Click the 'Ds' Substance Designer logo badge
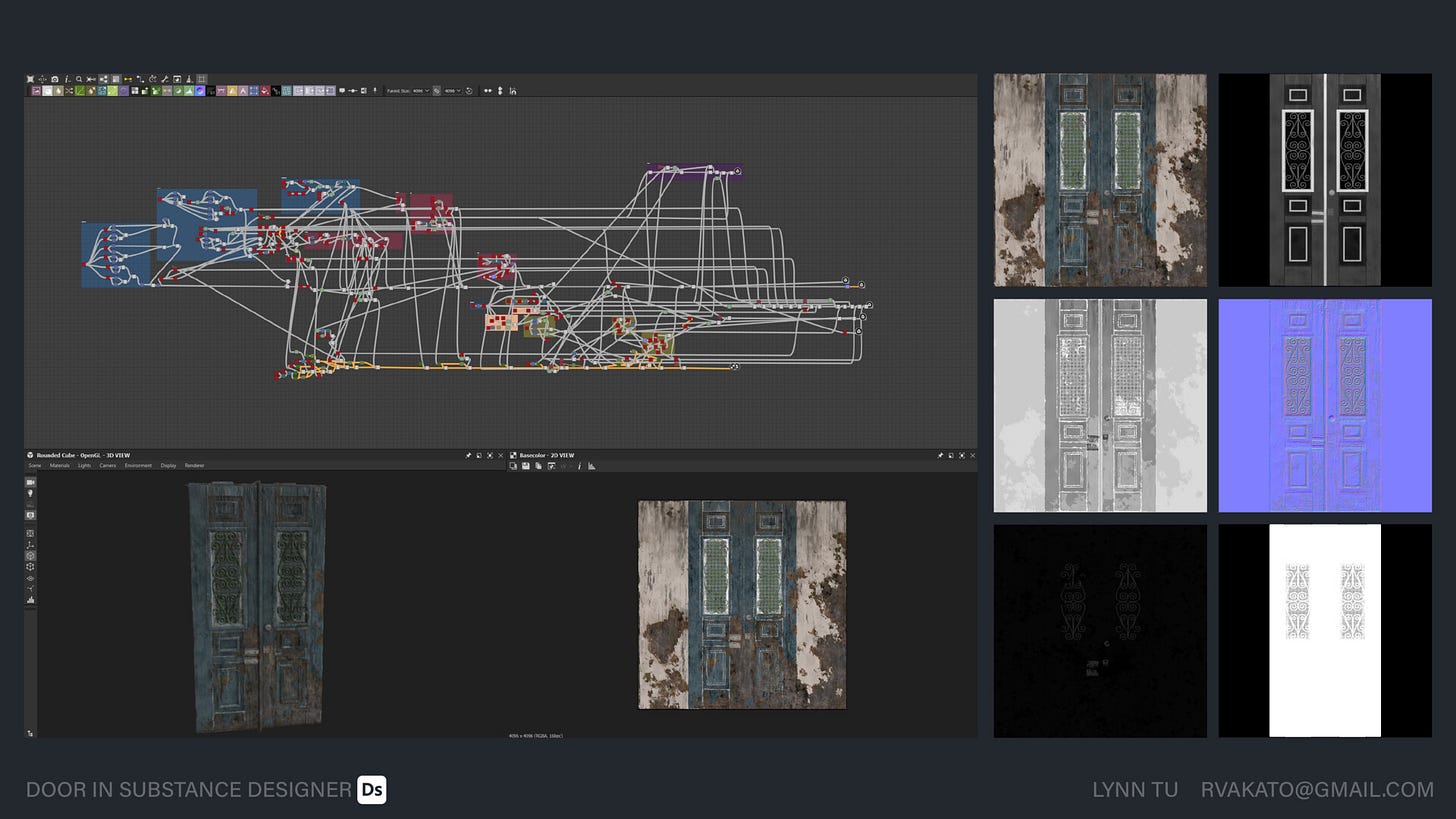1456x819 pixels. coord(372,789)
